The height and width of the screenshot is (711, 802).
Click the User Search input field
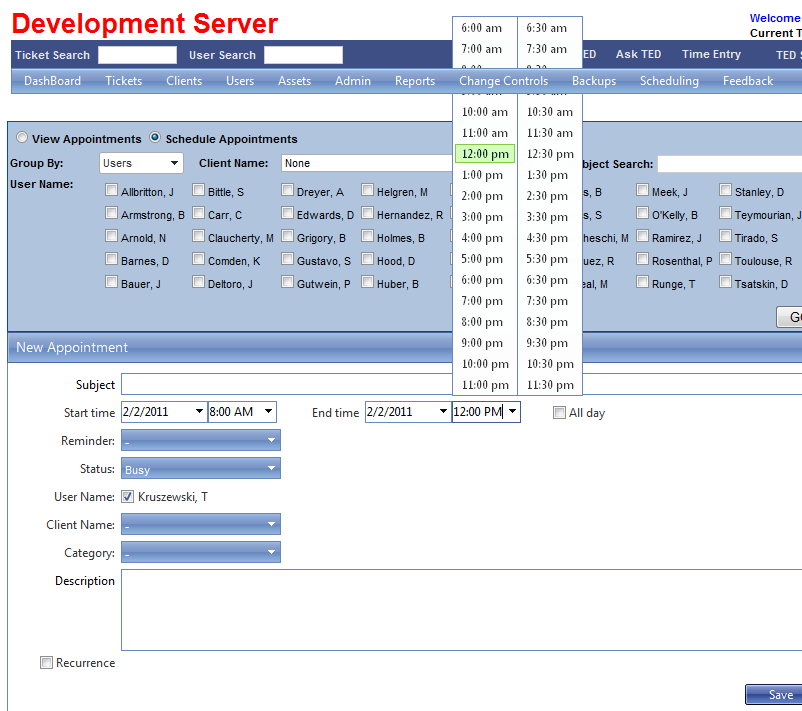[303, 55]
